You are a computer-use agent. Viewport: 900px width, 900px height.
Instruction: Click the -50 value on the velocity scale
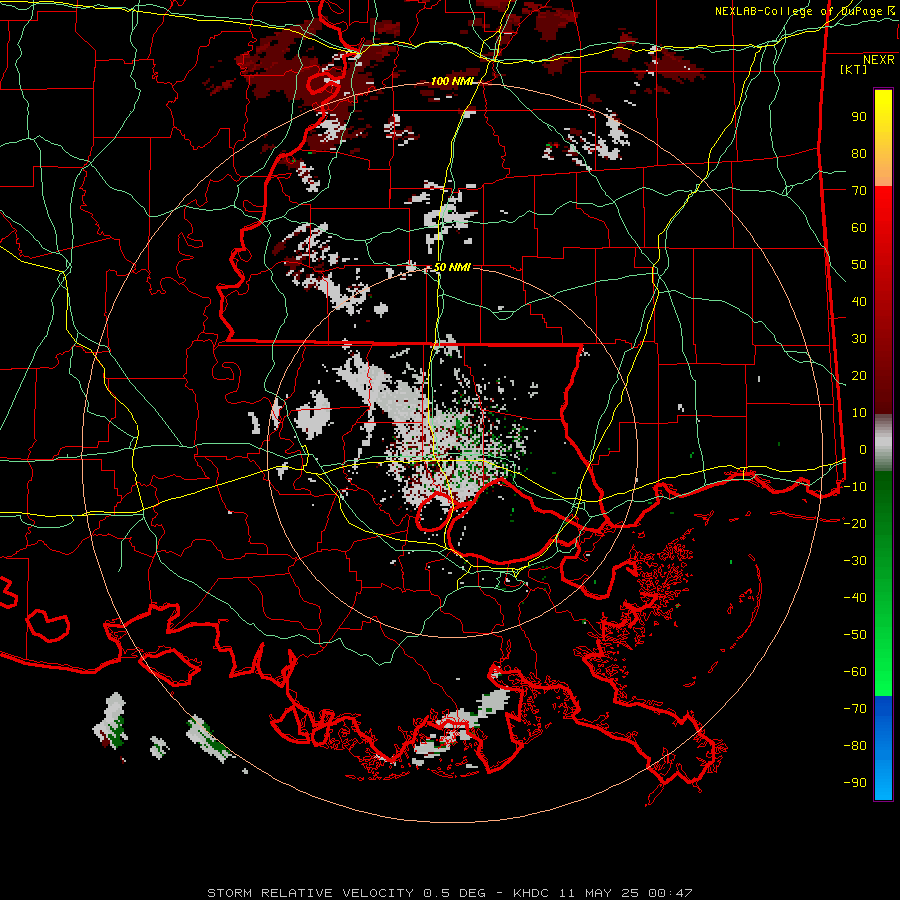[x=855, y=635]
